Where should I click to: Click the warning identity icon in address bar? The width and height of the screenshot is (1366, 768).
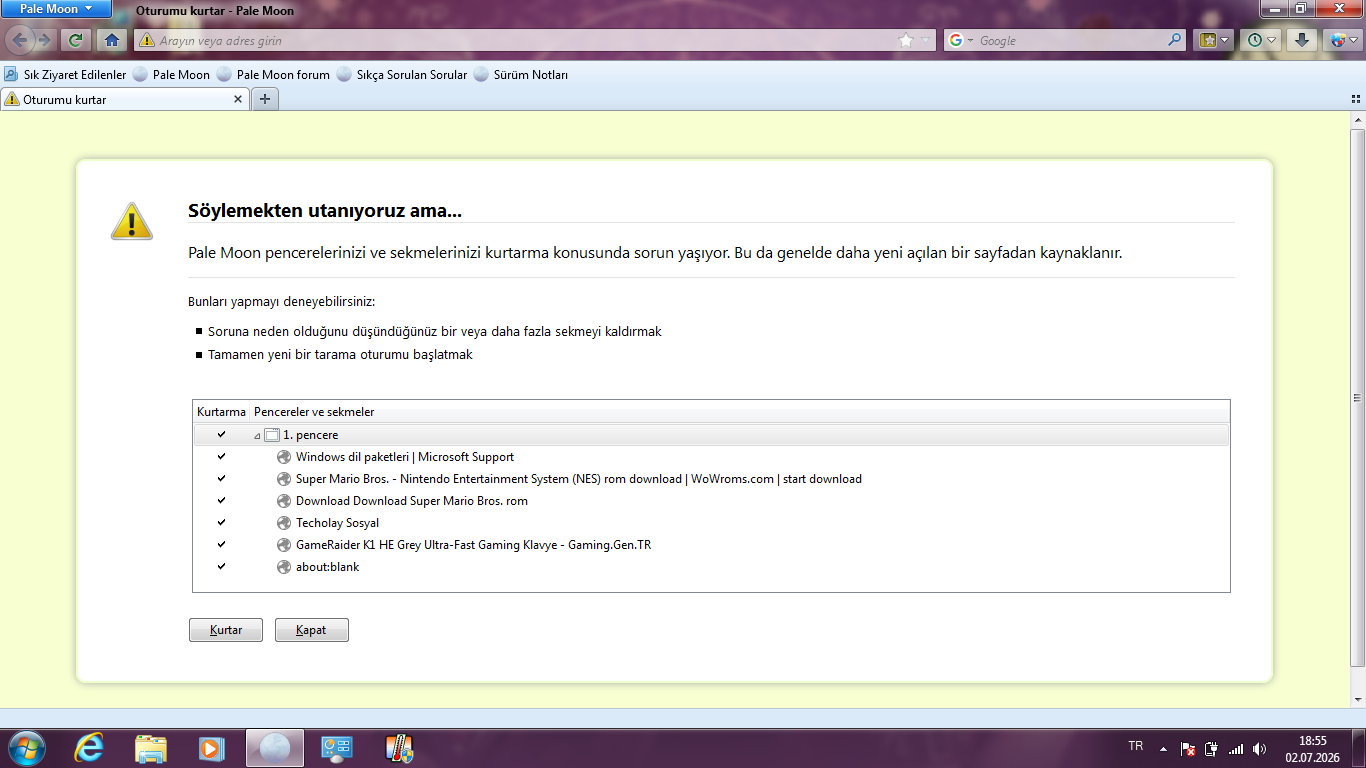[147, 41]
